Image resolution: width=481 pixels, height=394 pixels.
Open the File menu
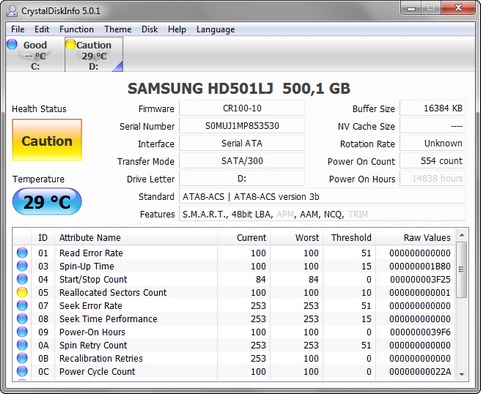18,29
